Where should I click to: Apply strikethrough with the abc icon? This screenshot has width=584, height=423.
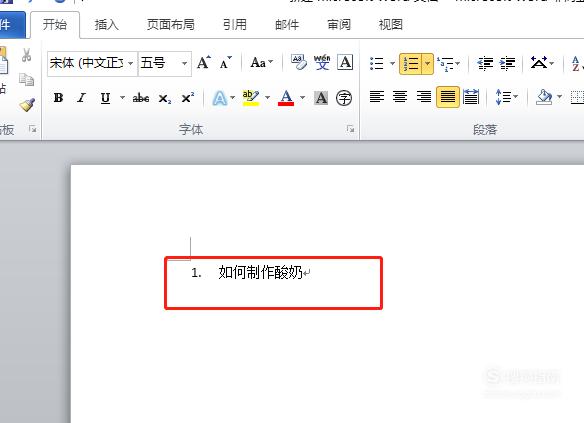point(141,98)
